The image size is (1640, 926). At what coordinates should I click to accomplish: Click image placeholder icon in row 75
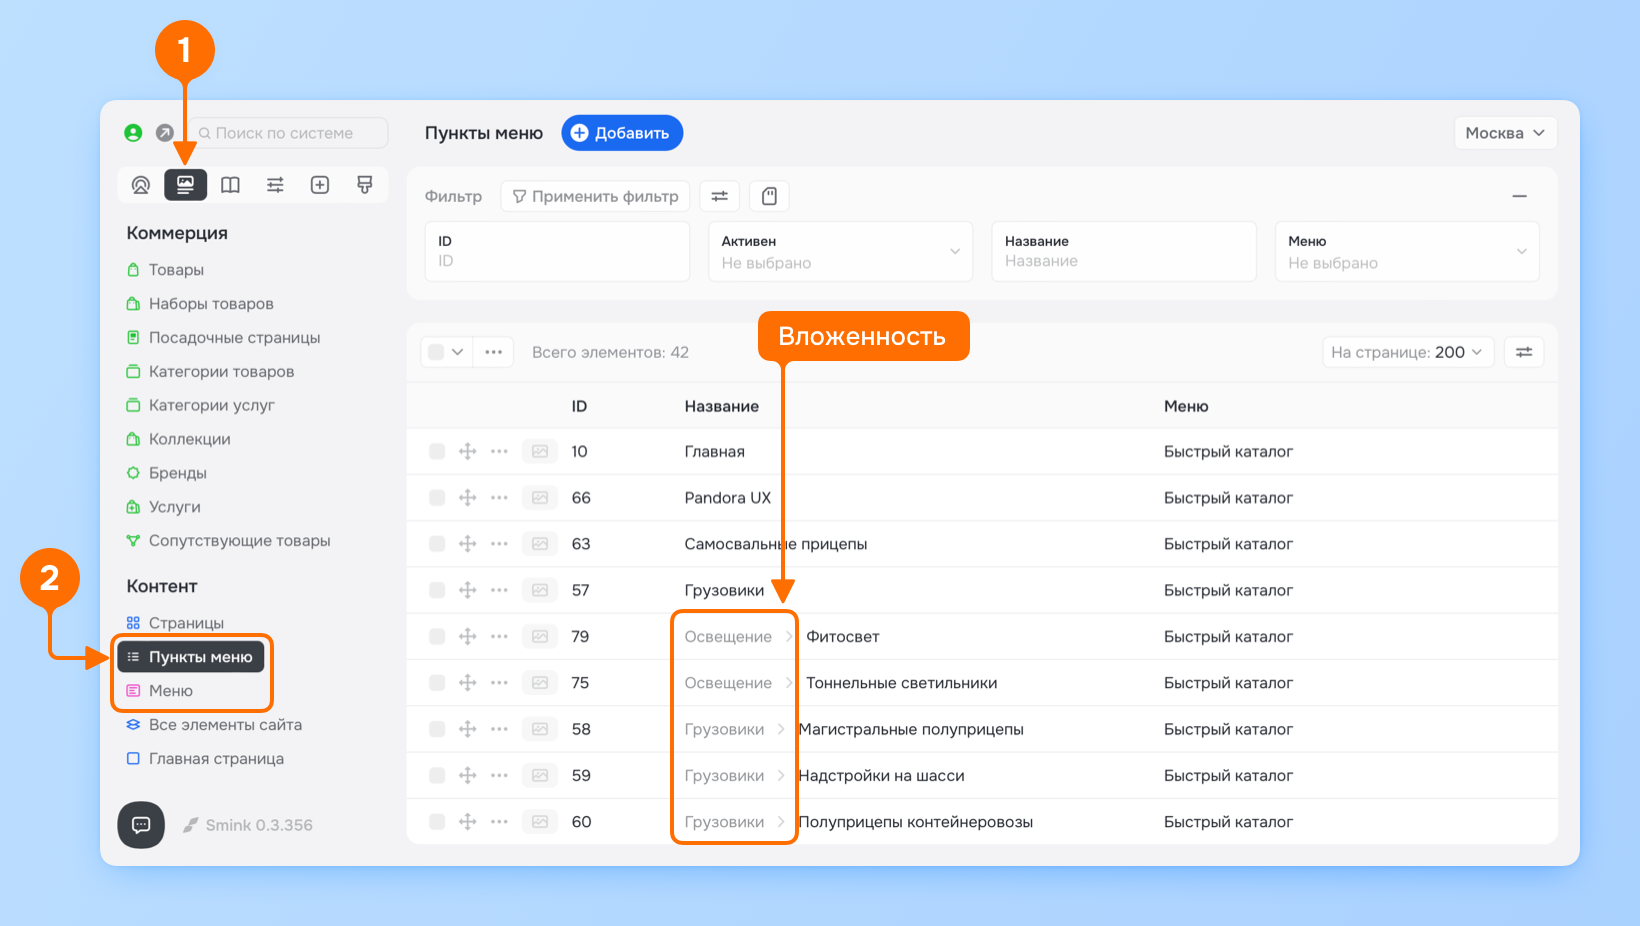[540, 683]
